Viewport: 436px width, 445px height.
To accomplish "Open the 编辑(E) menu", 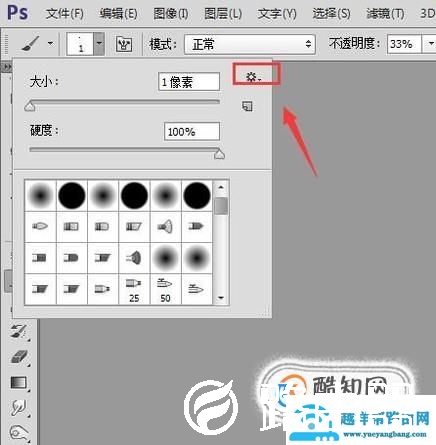I will (118, 14).
